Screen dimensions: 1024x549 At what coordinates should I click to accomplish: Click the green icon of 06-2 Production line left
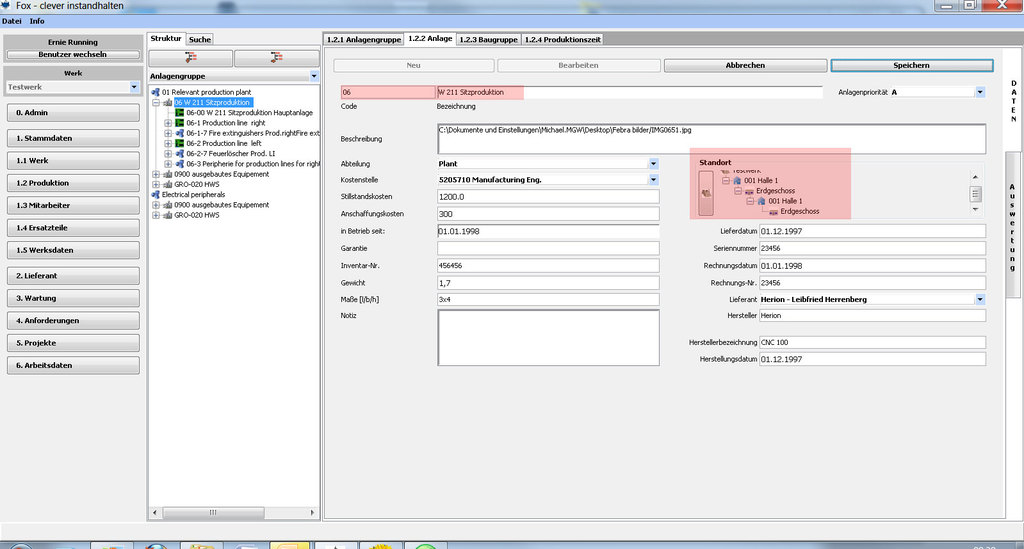[x=180, y=143]
